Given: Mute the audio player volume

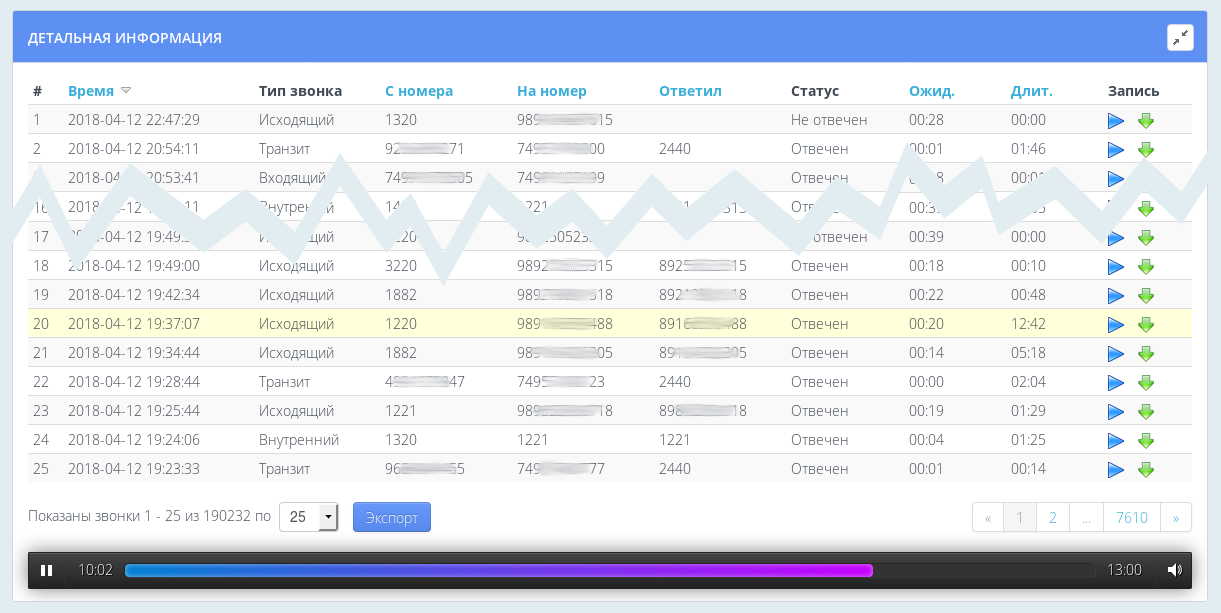Looking at the screenshot, I should tap(1174, 570).
